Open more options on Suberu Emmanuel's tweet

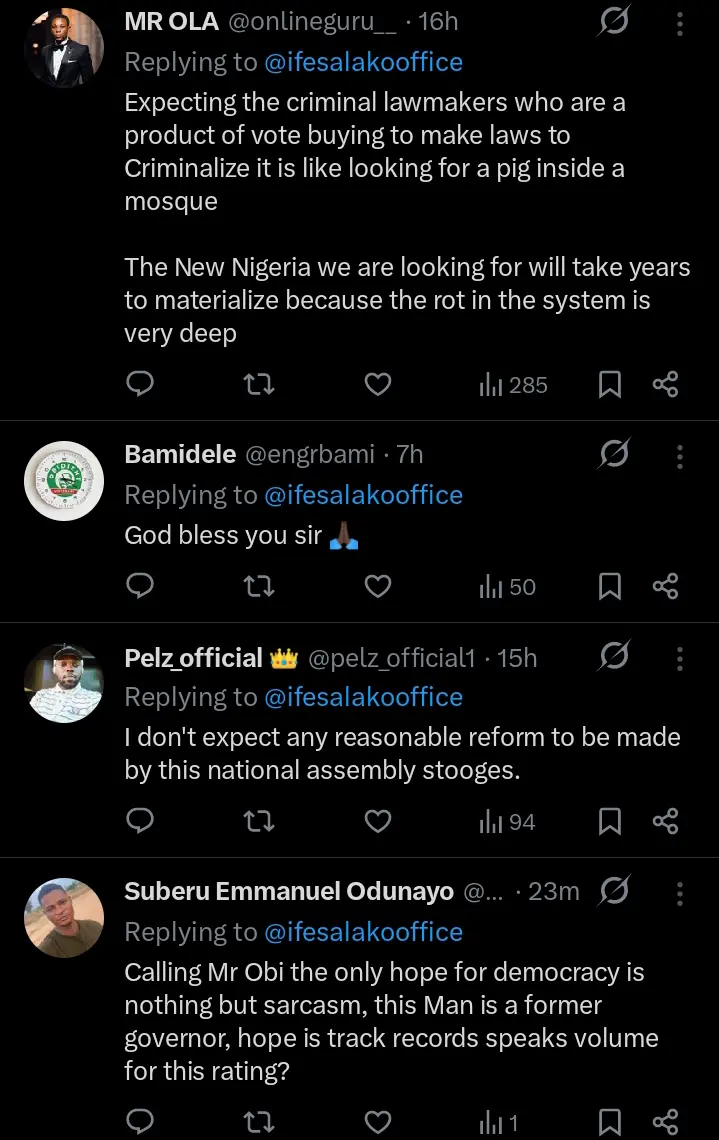pyautogui.click(x=680, y=893)
